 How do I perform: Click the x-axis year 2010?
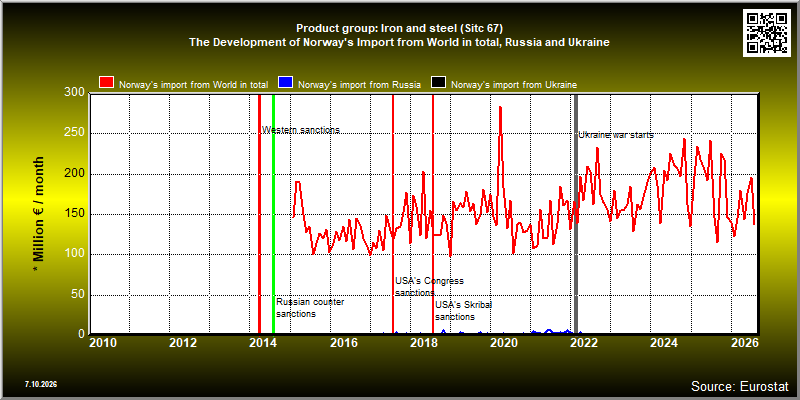103,343
